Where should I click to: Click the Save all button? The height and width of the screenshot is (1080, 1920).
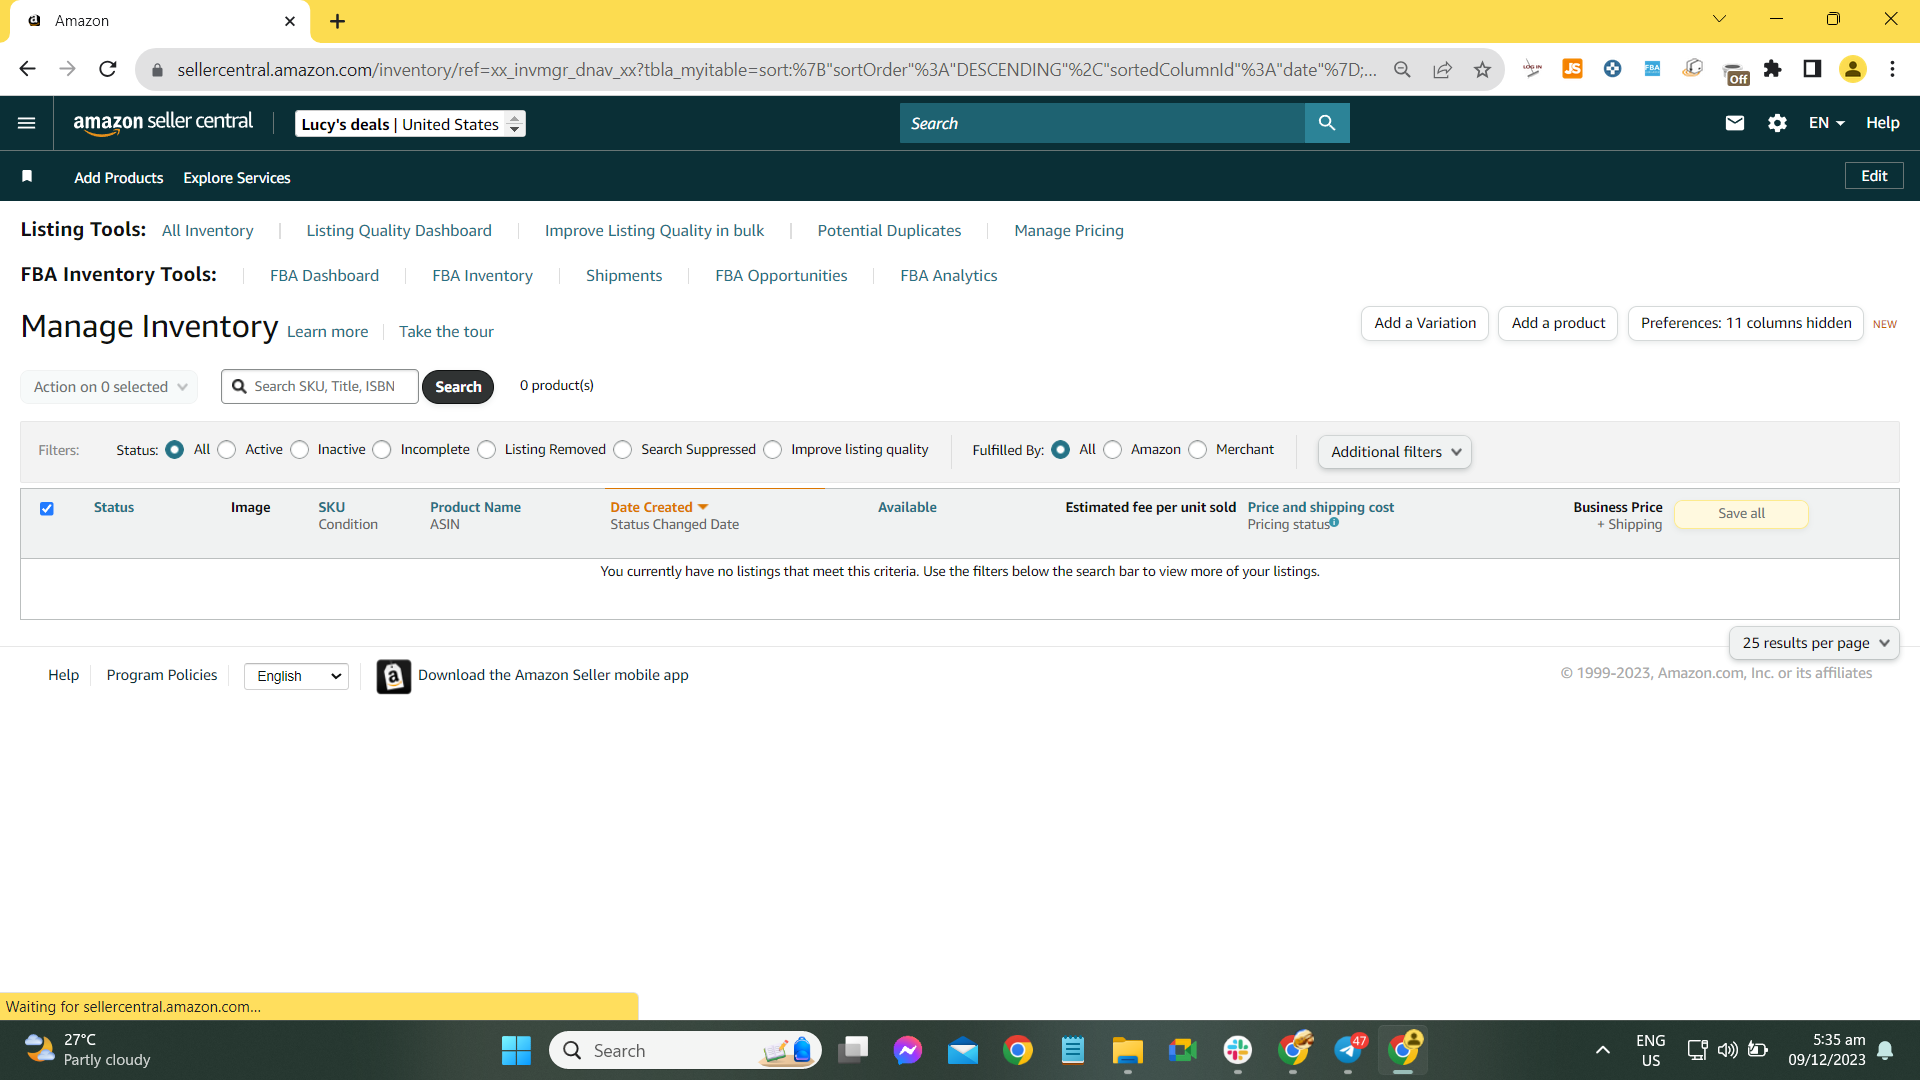[x=1741, y=514]
